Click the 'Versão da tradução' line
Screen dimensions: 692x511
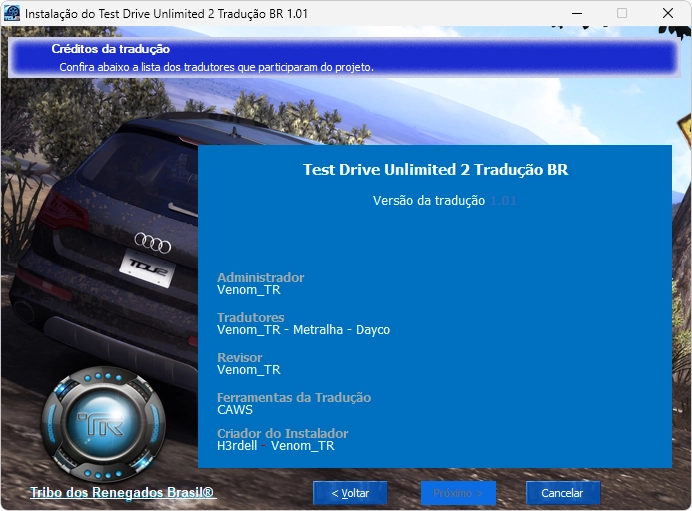[444, 201]
